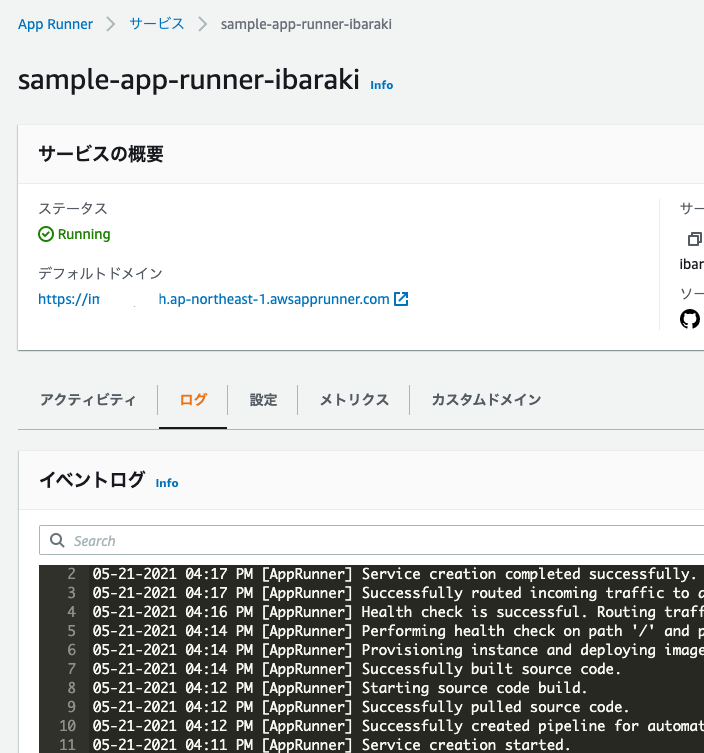Click the magnifier icon in Search box
Viewport: 704px width, 753px height.
(57, 540)
